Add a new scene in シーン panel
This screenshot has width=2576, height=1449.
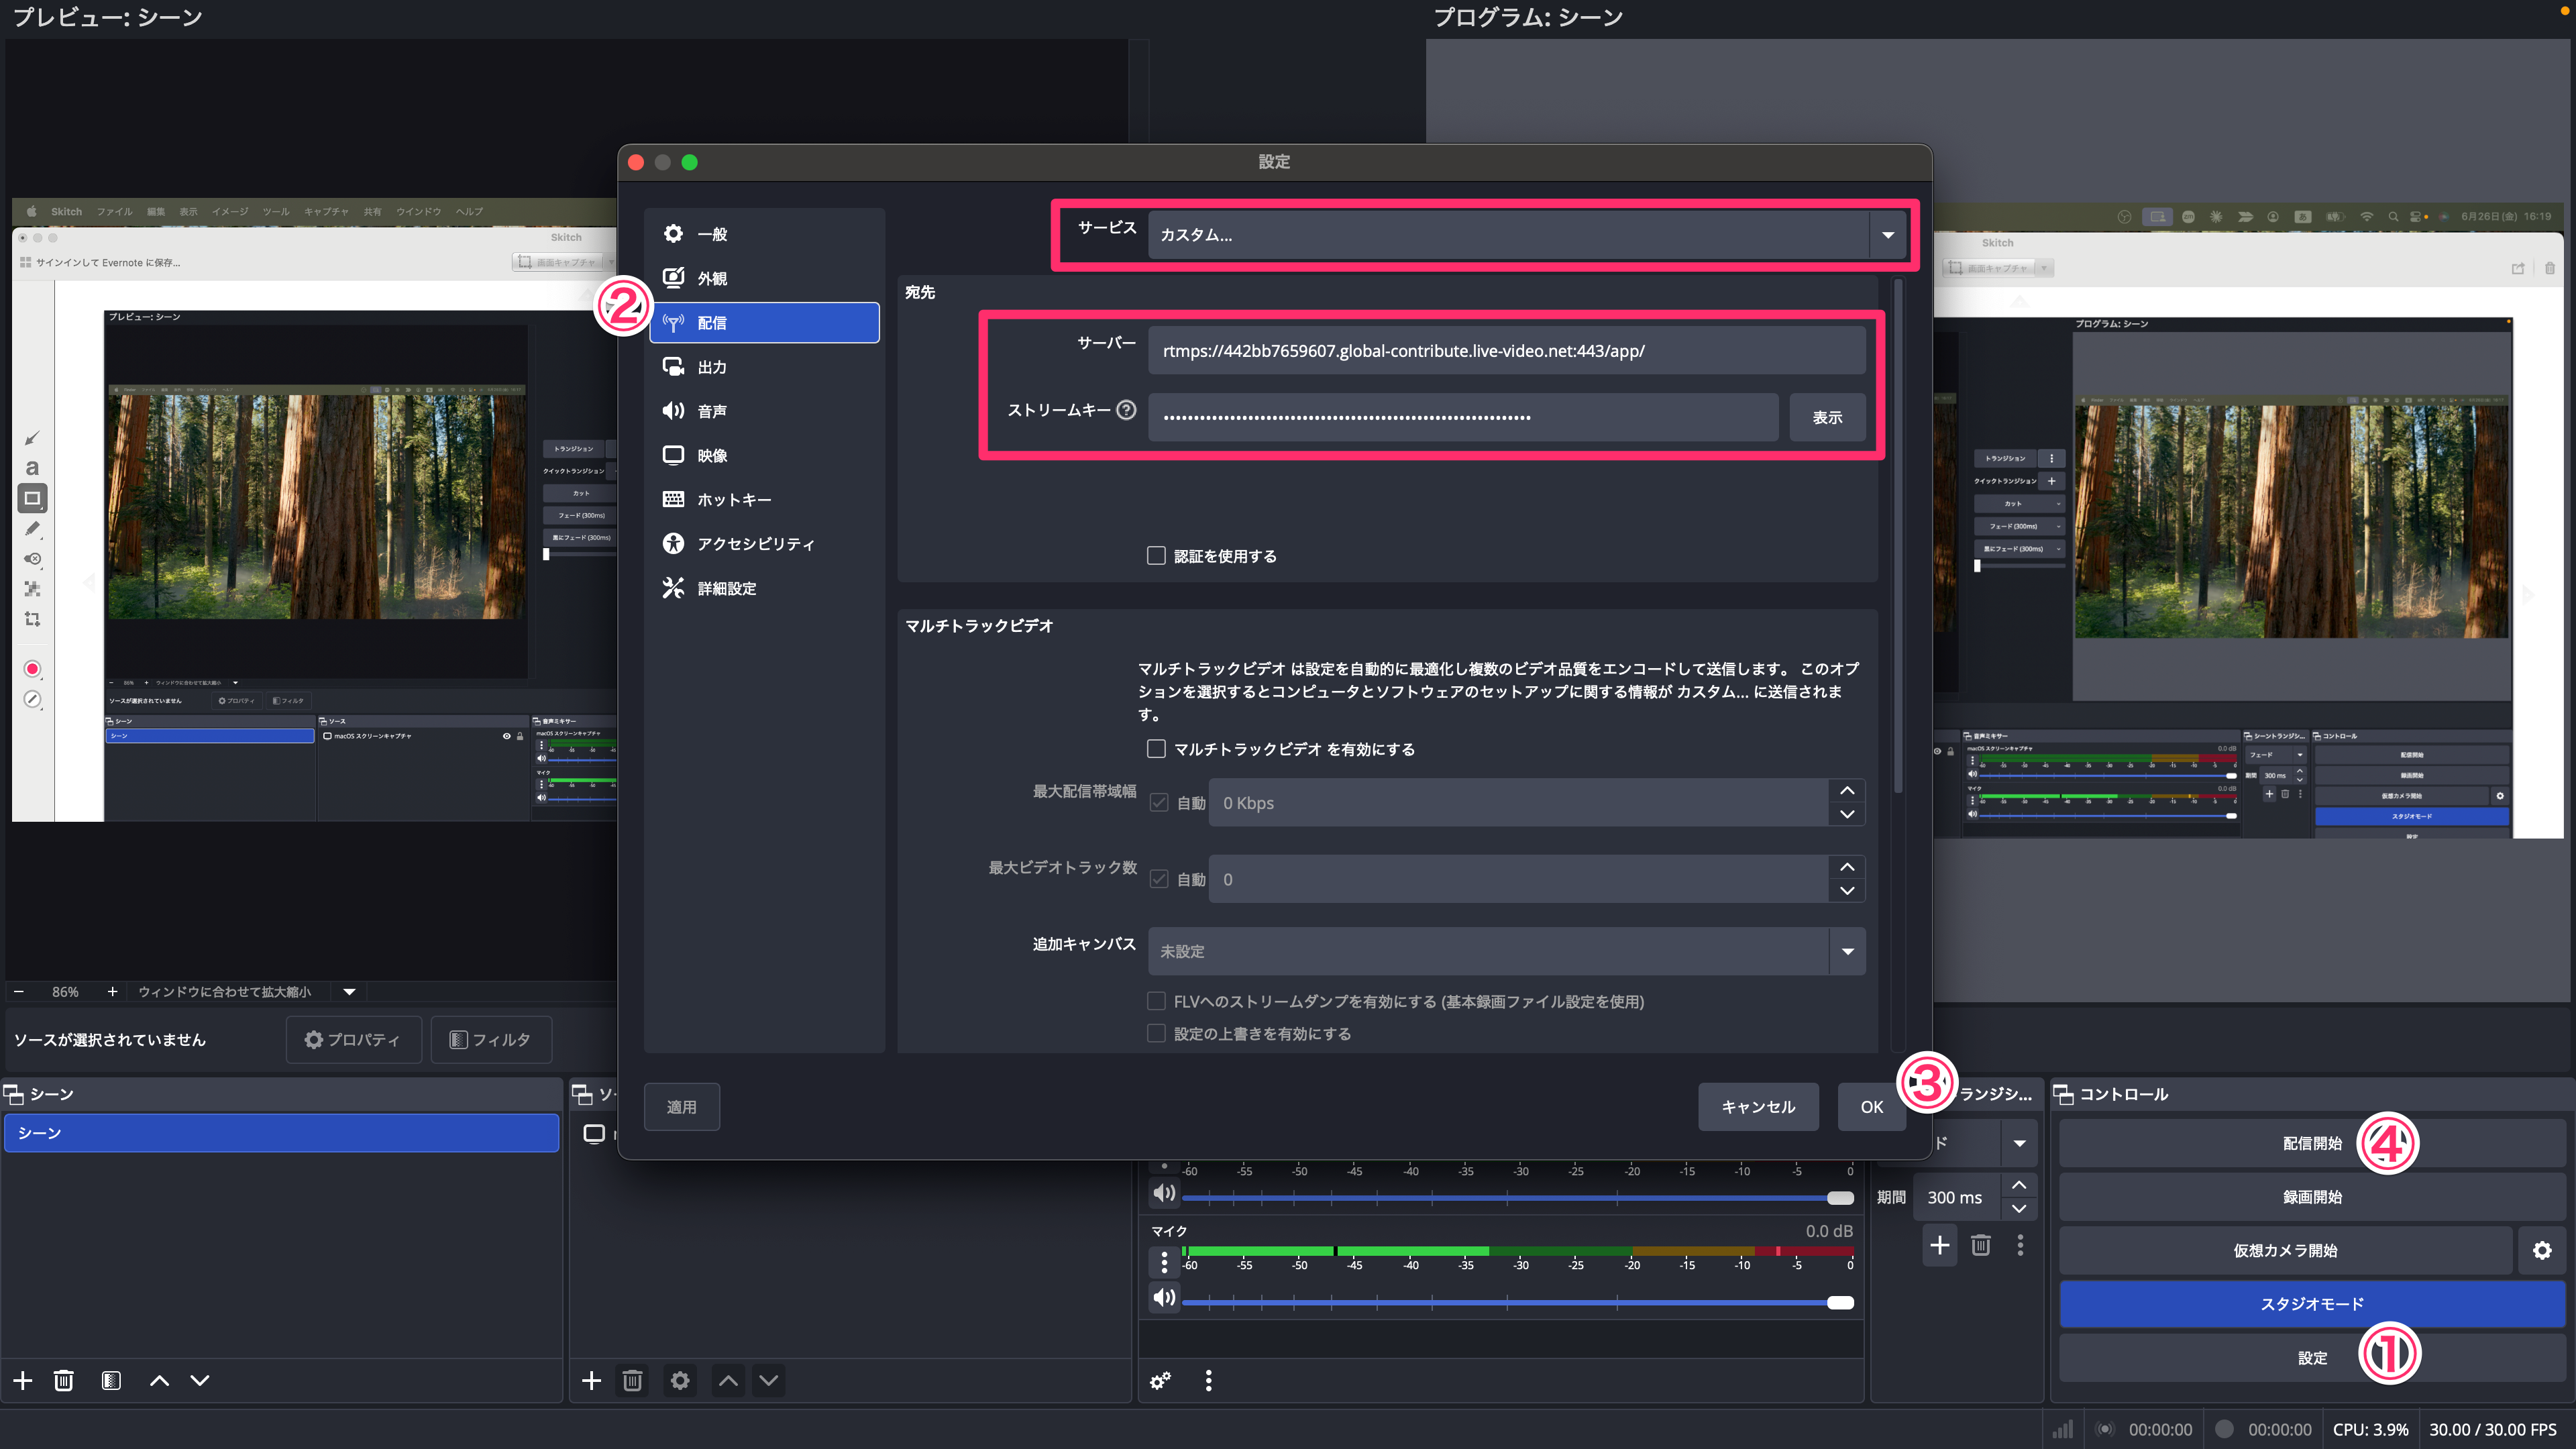(x=22, y=1380)
